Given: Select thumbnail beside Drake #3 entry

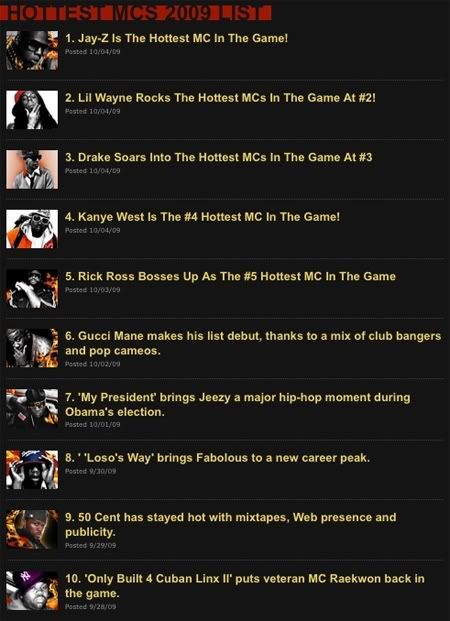Looking at the screenshot, I should point(32,169).
